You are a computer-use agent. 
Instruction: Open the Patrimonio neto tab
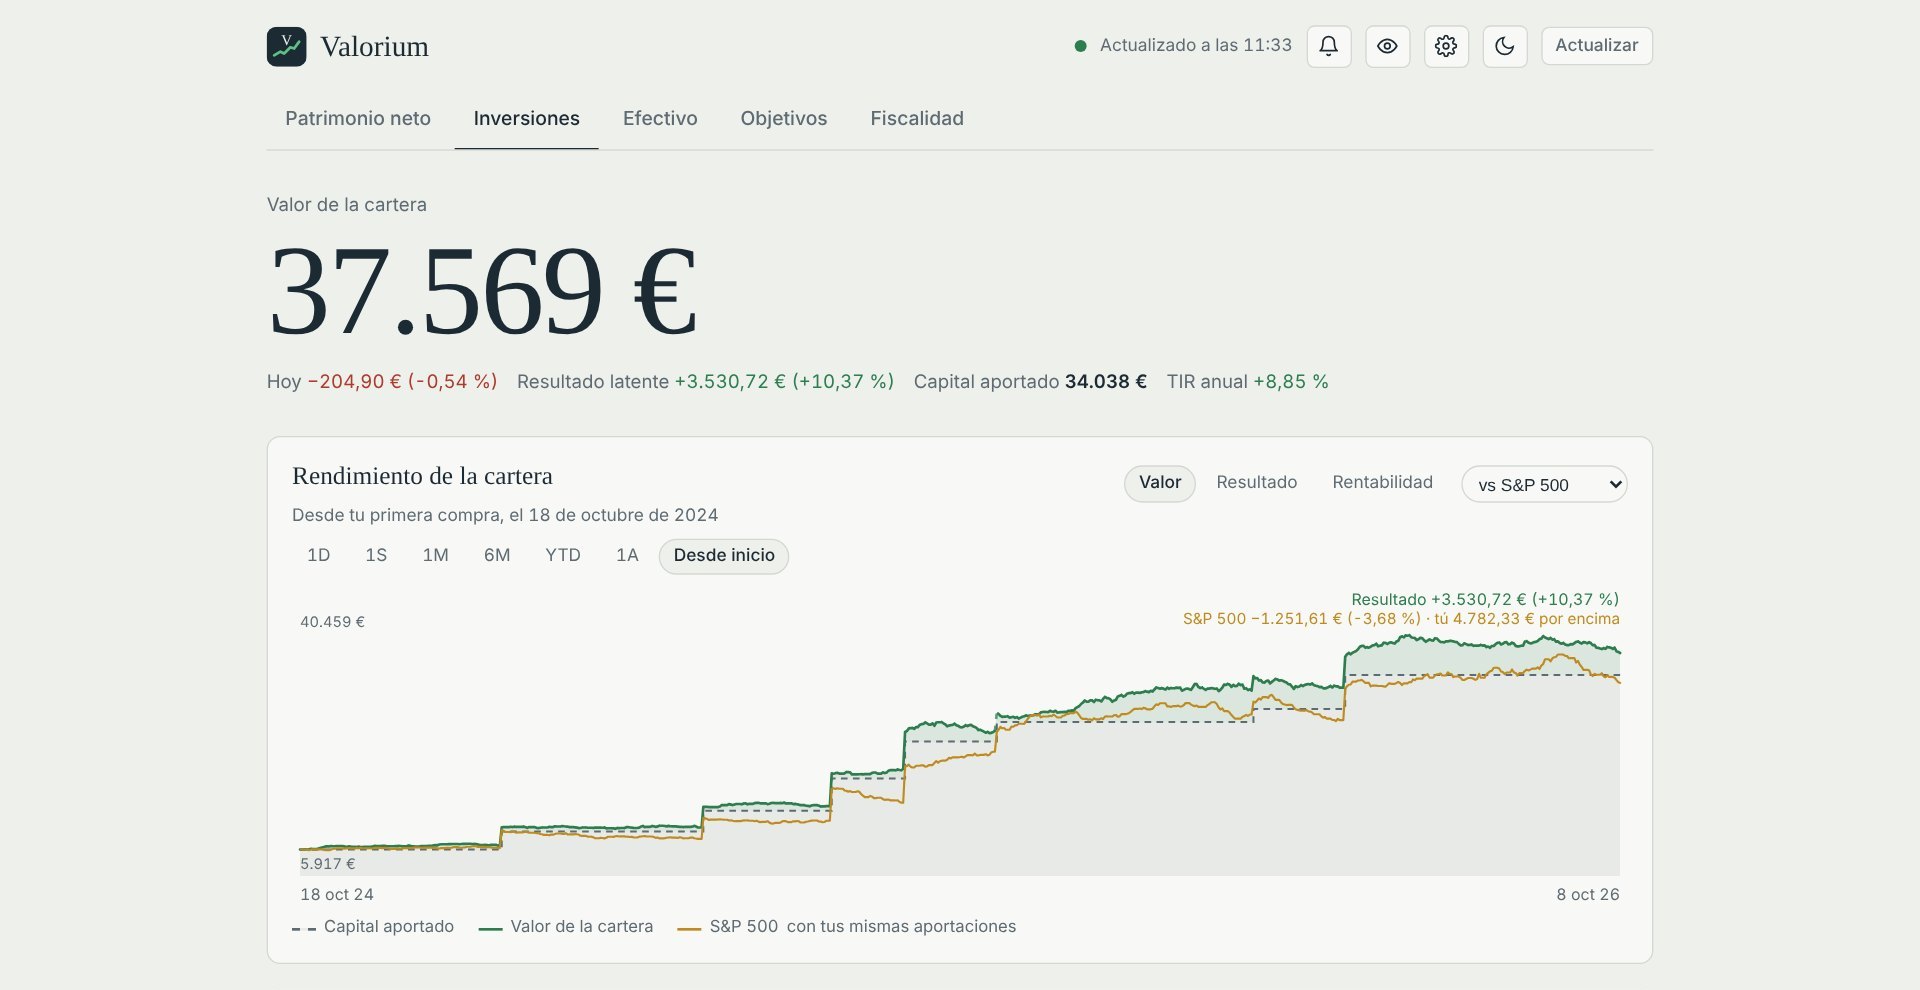click(x=358, y=118)
